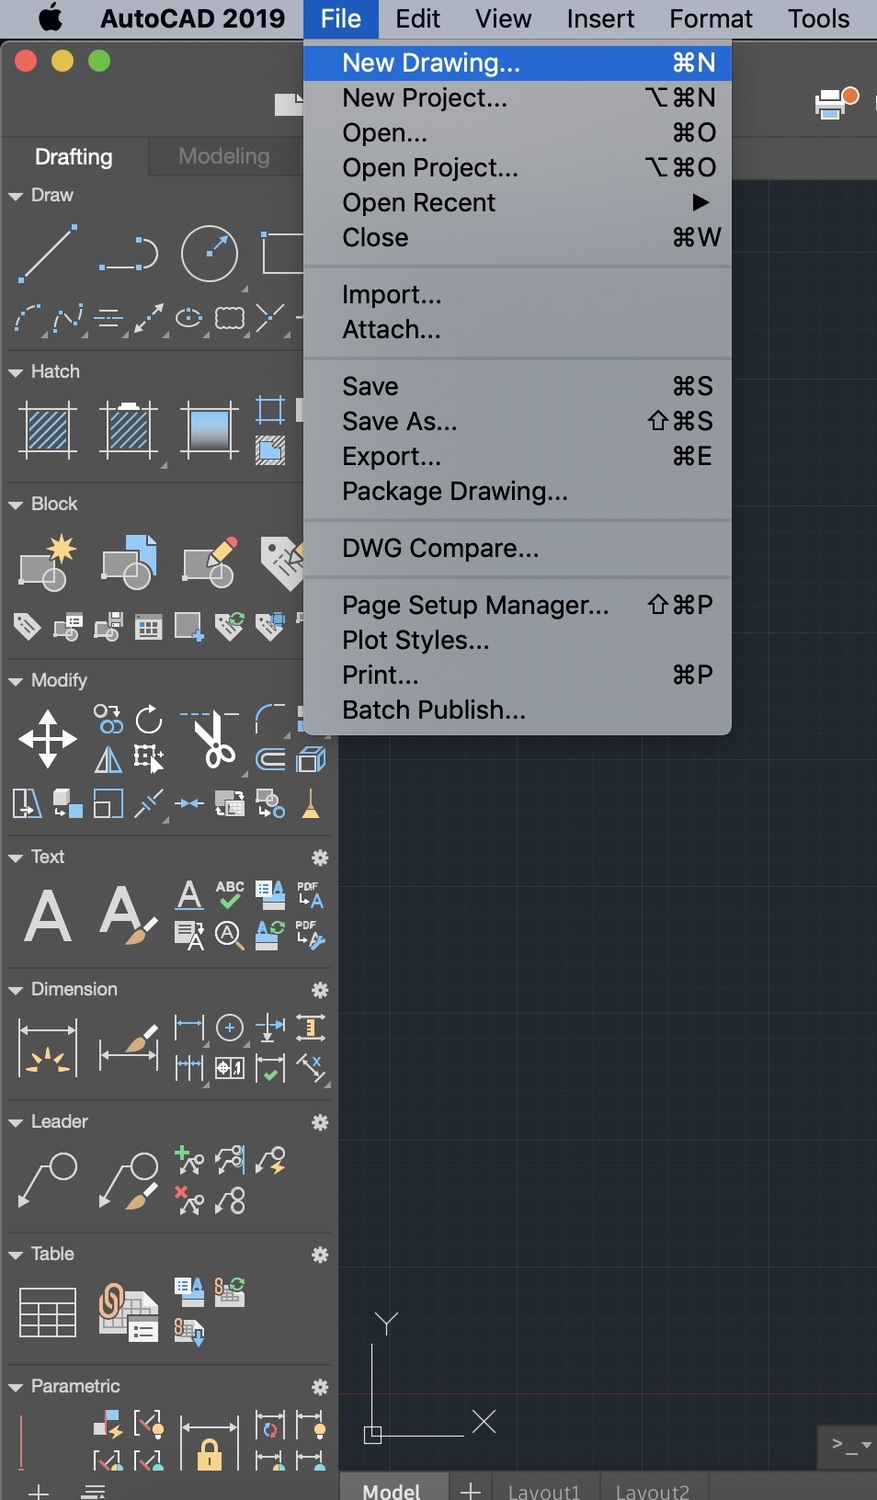Open the Edit menu
The height and width of the screenshot is (1500, 877).
pos(418,19)
